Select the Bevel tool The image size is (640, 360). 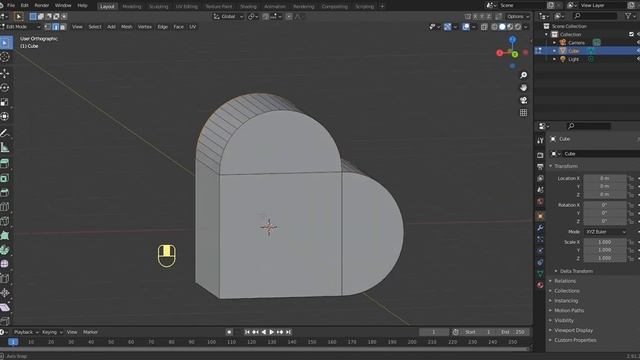[5, 192]
